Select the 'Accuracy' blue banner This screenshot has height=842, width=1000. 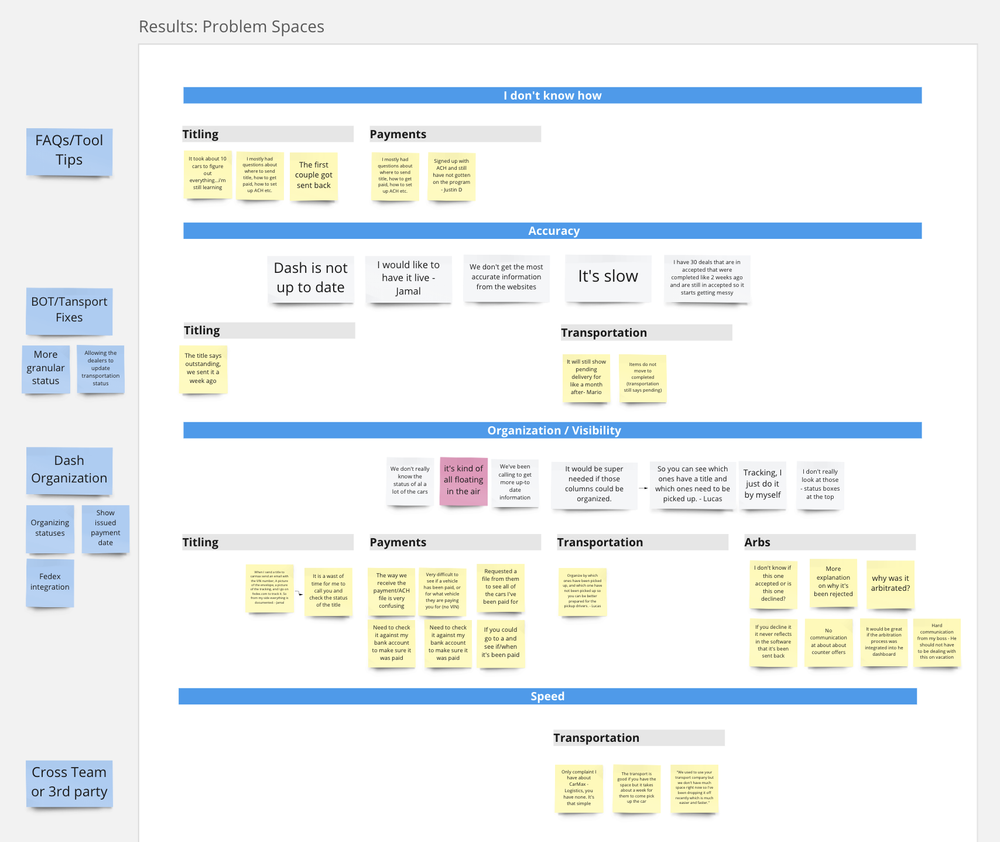(x=552, y=231)
